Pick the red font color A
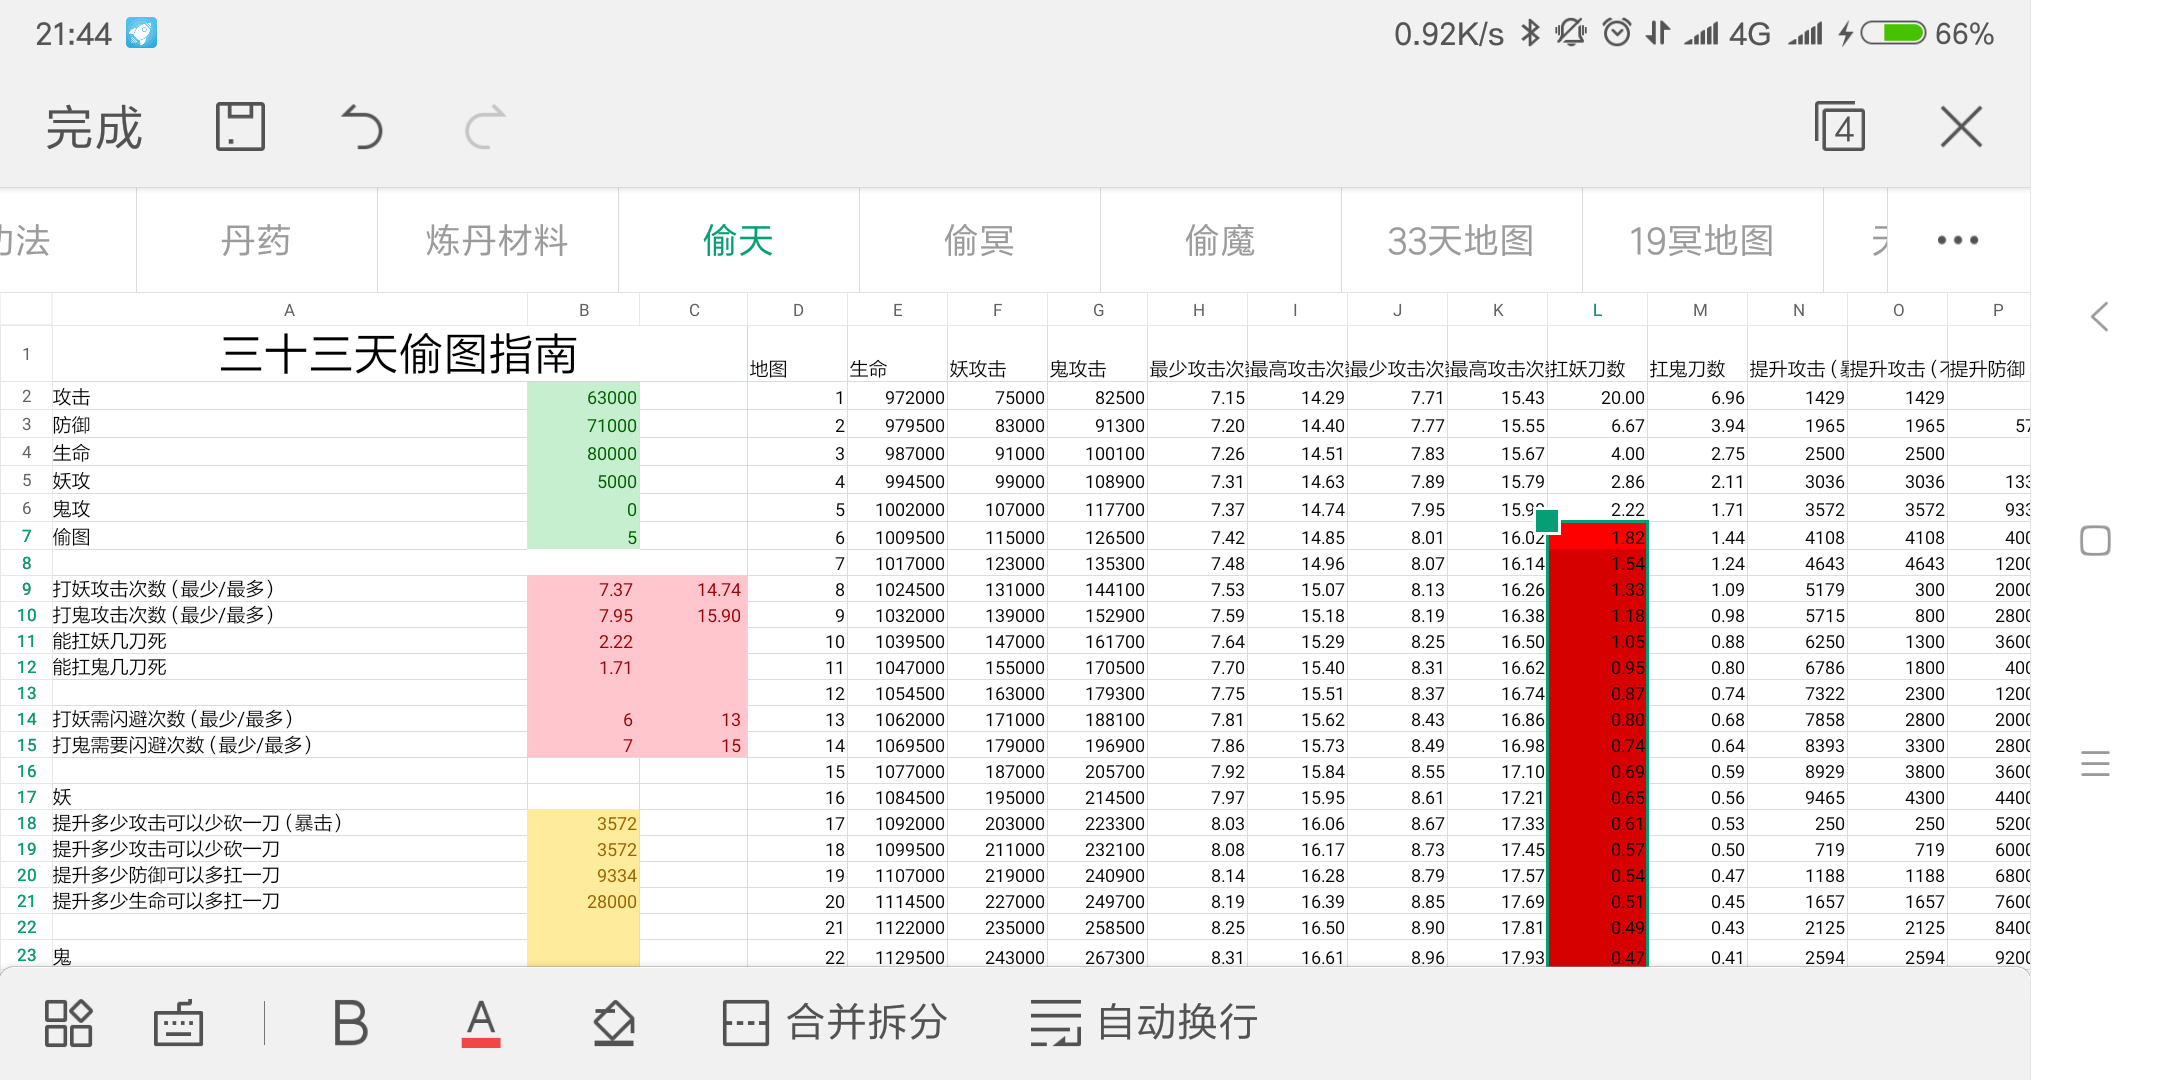This screenshot has width=2160, height=1080. click(x=481, y=1023)
